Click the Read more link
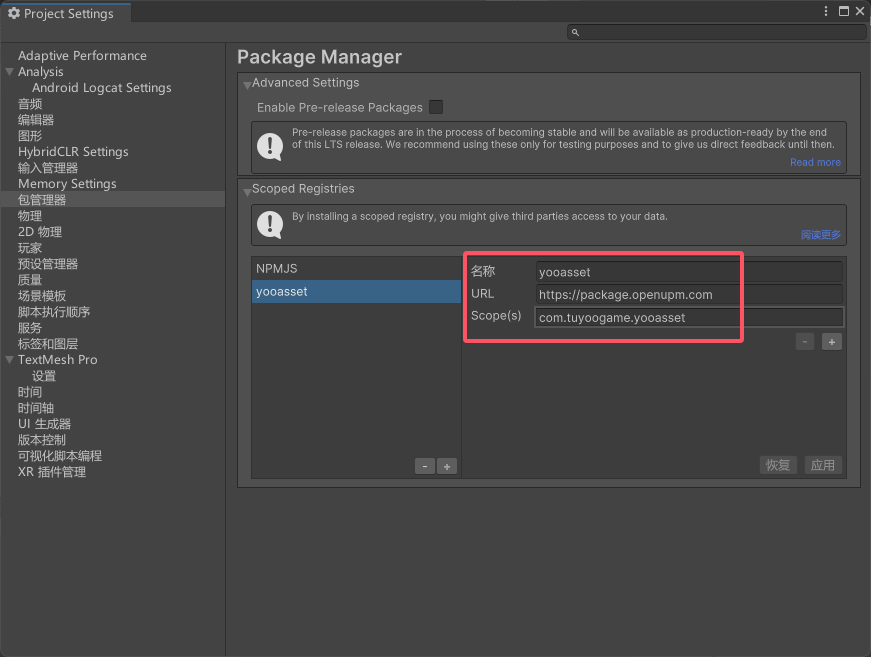 815,162
